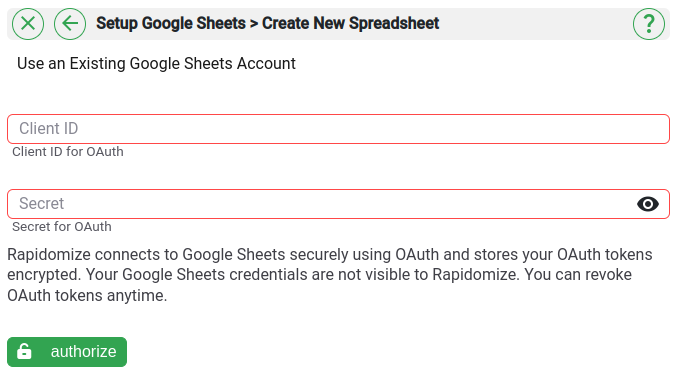
Task: Click the breadcrumb '>' separator in the header
Action: coord(254,24)
